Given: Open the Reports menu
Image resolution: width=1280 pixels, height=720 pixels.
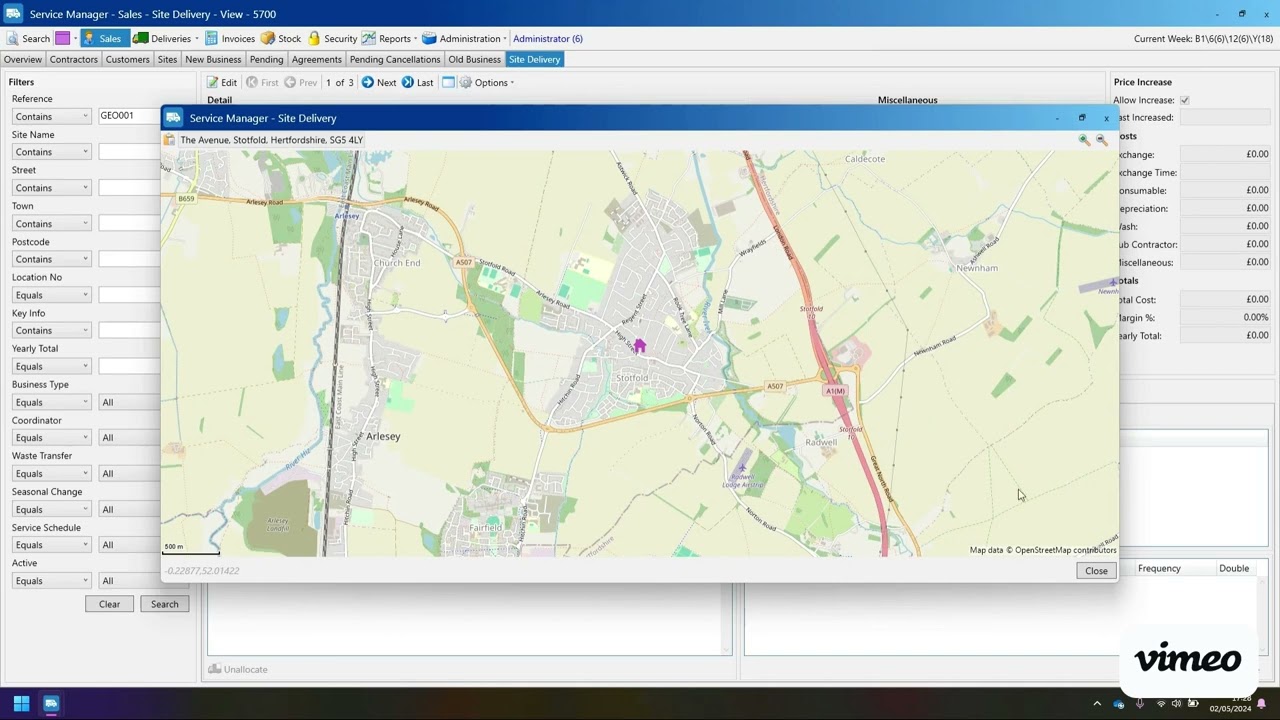Looking at the screenshot, I should coord(388,38).
